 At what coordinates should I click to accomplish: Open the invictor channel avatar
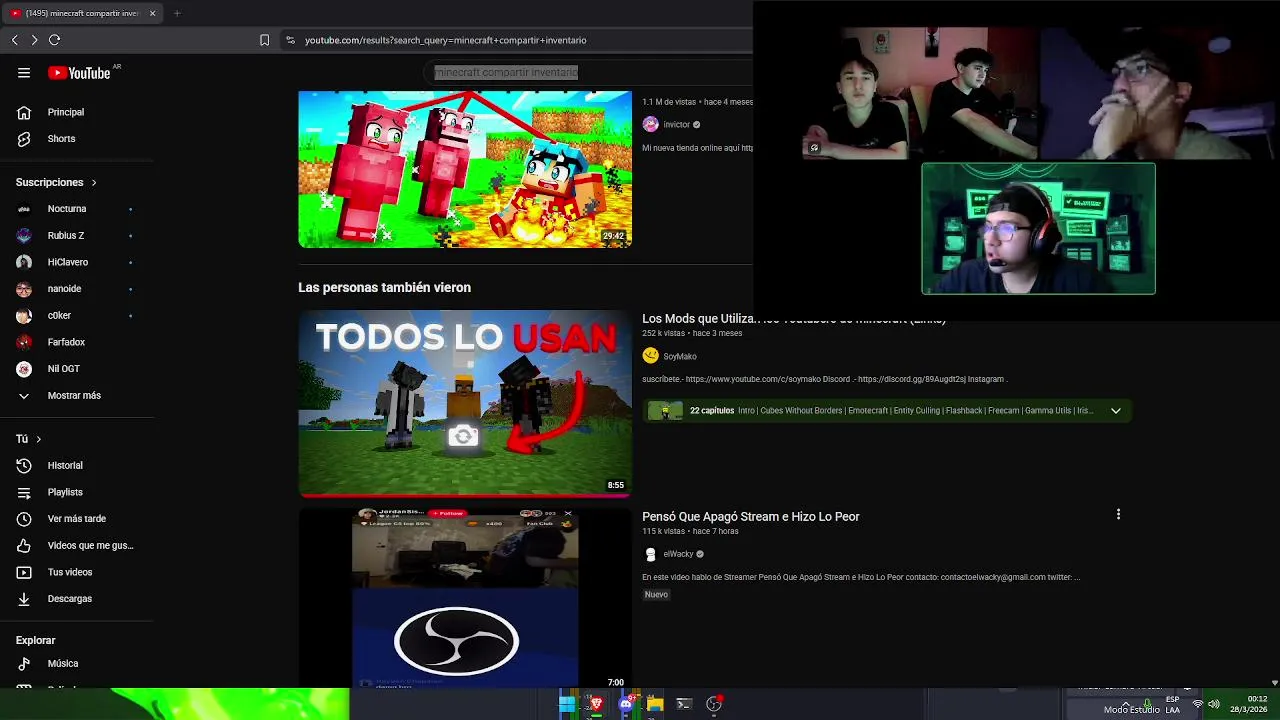point(650,124)
